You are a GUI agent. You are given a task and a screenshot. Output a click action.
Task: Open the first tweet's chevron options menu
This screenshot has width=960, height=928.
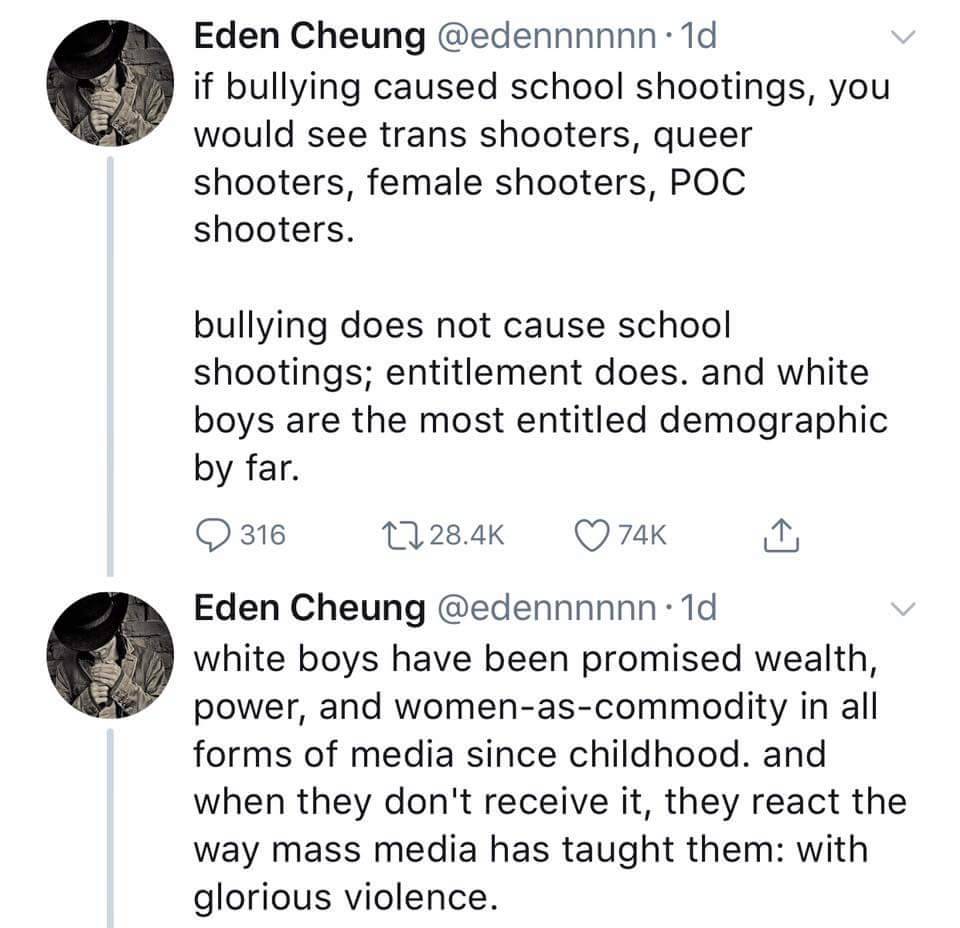click(902, 39)
